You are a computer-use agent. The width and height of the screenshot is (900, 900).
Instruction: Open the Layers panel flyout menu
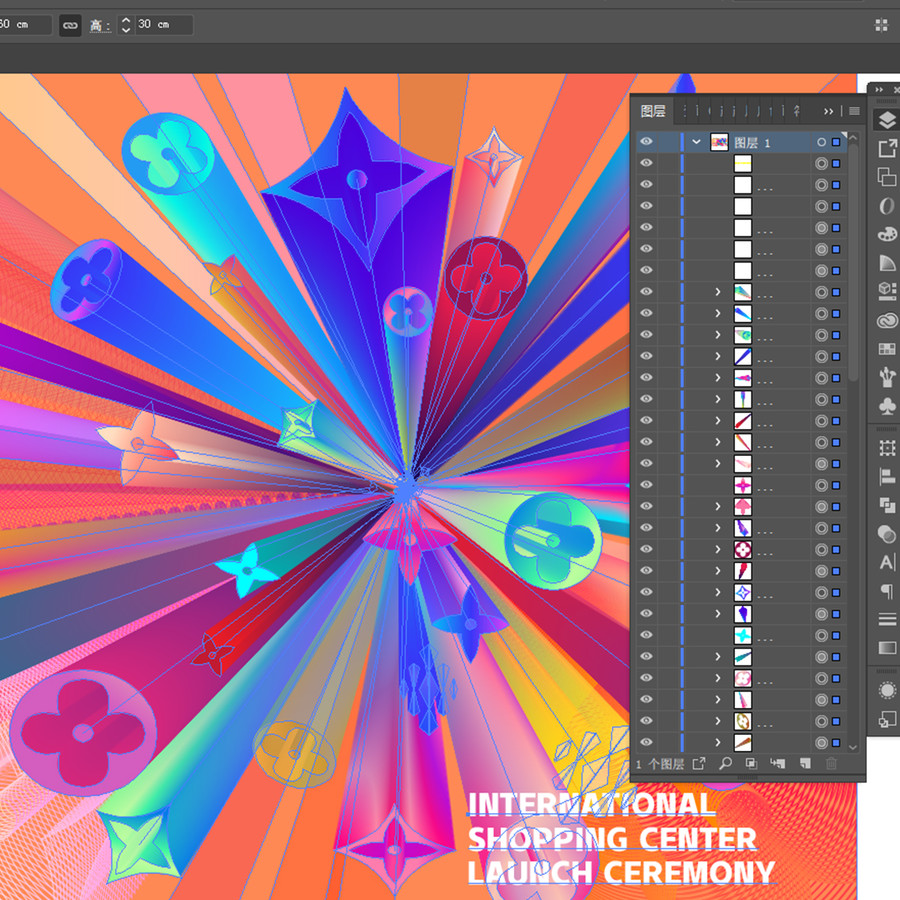click(x=855, y=111)
